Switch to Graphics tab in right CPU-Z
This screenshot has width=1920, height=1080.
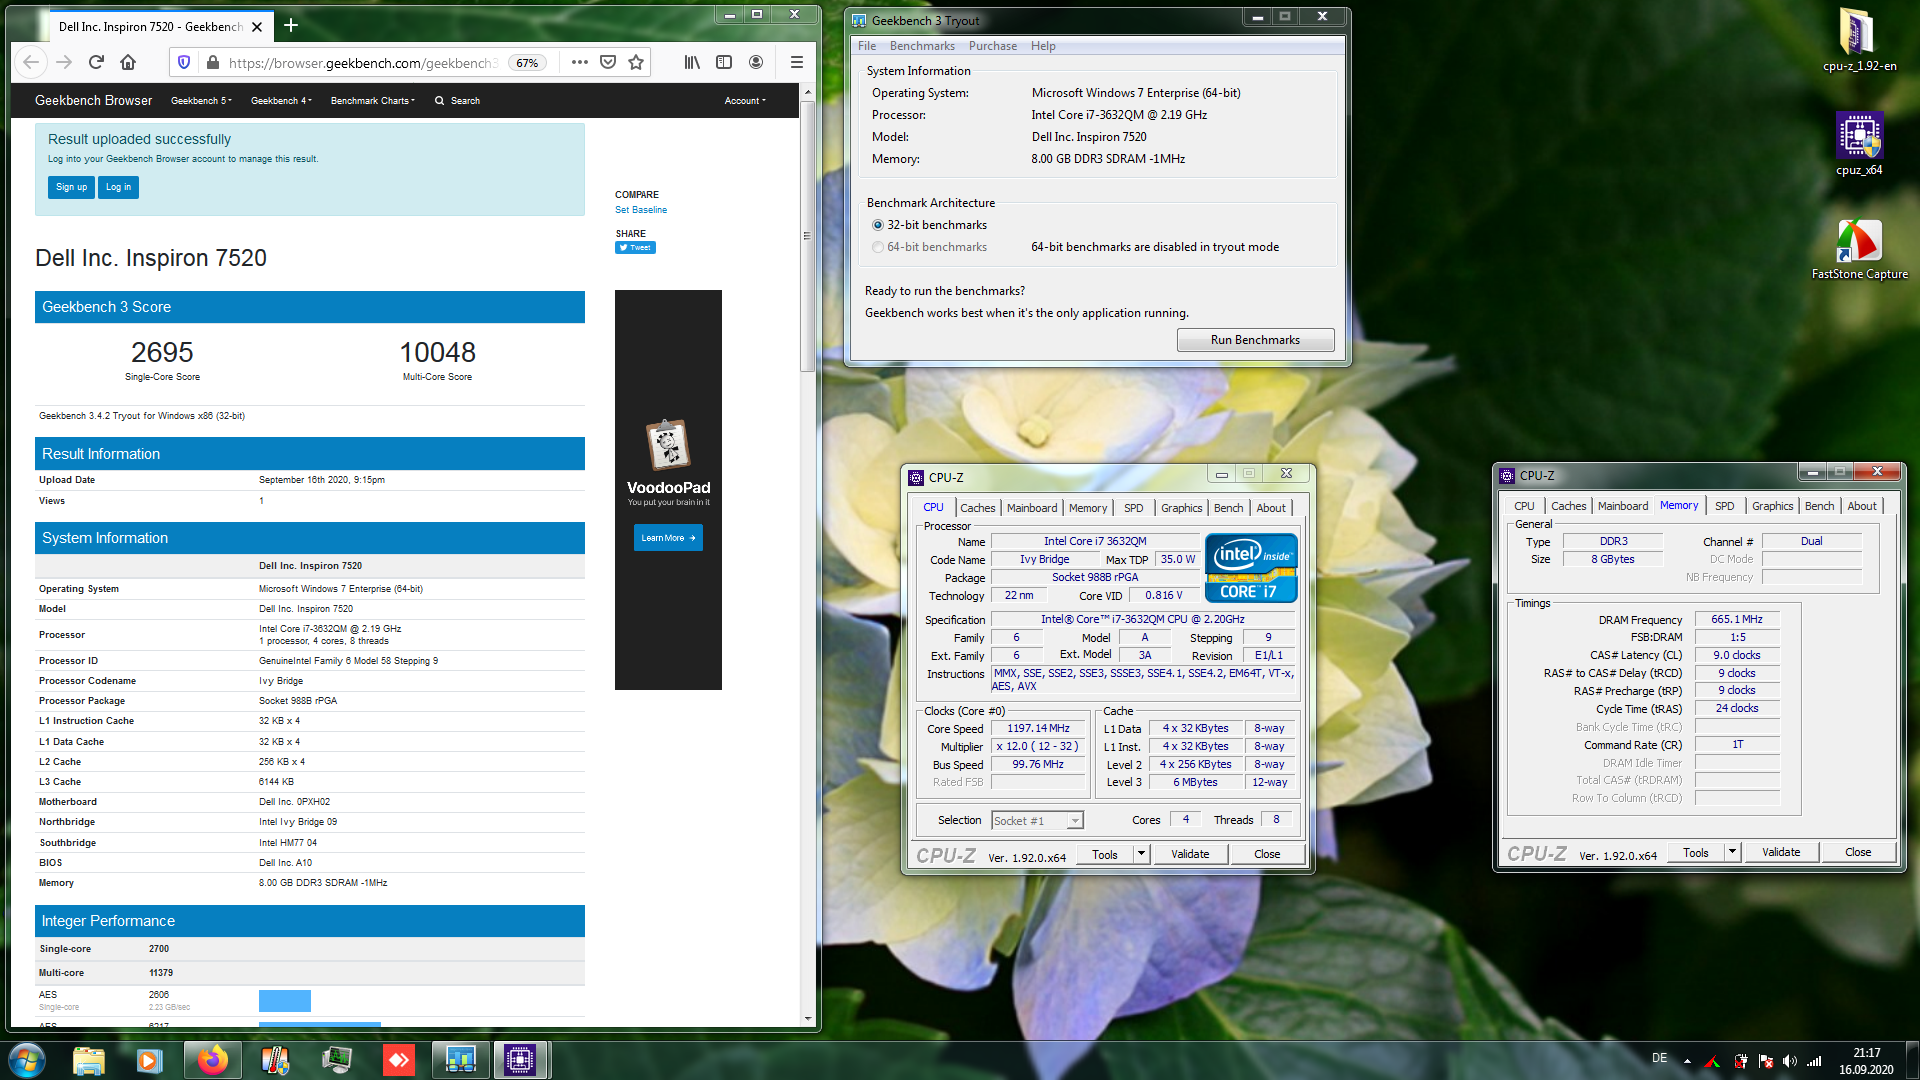click(x=1772, y=506)
